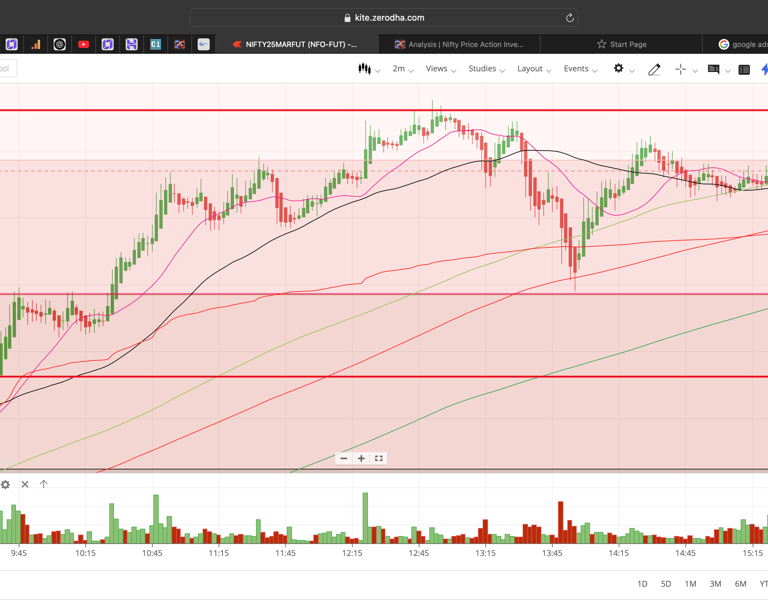The width and height of the screenshot is (768, 600).
Task: Select the 5D range button
Action: (666, 584)
